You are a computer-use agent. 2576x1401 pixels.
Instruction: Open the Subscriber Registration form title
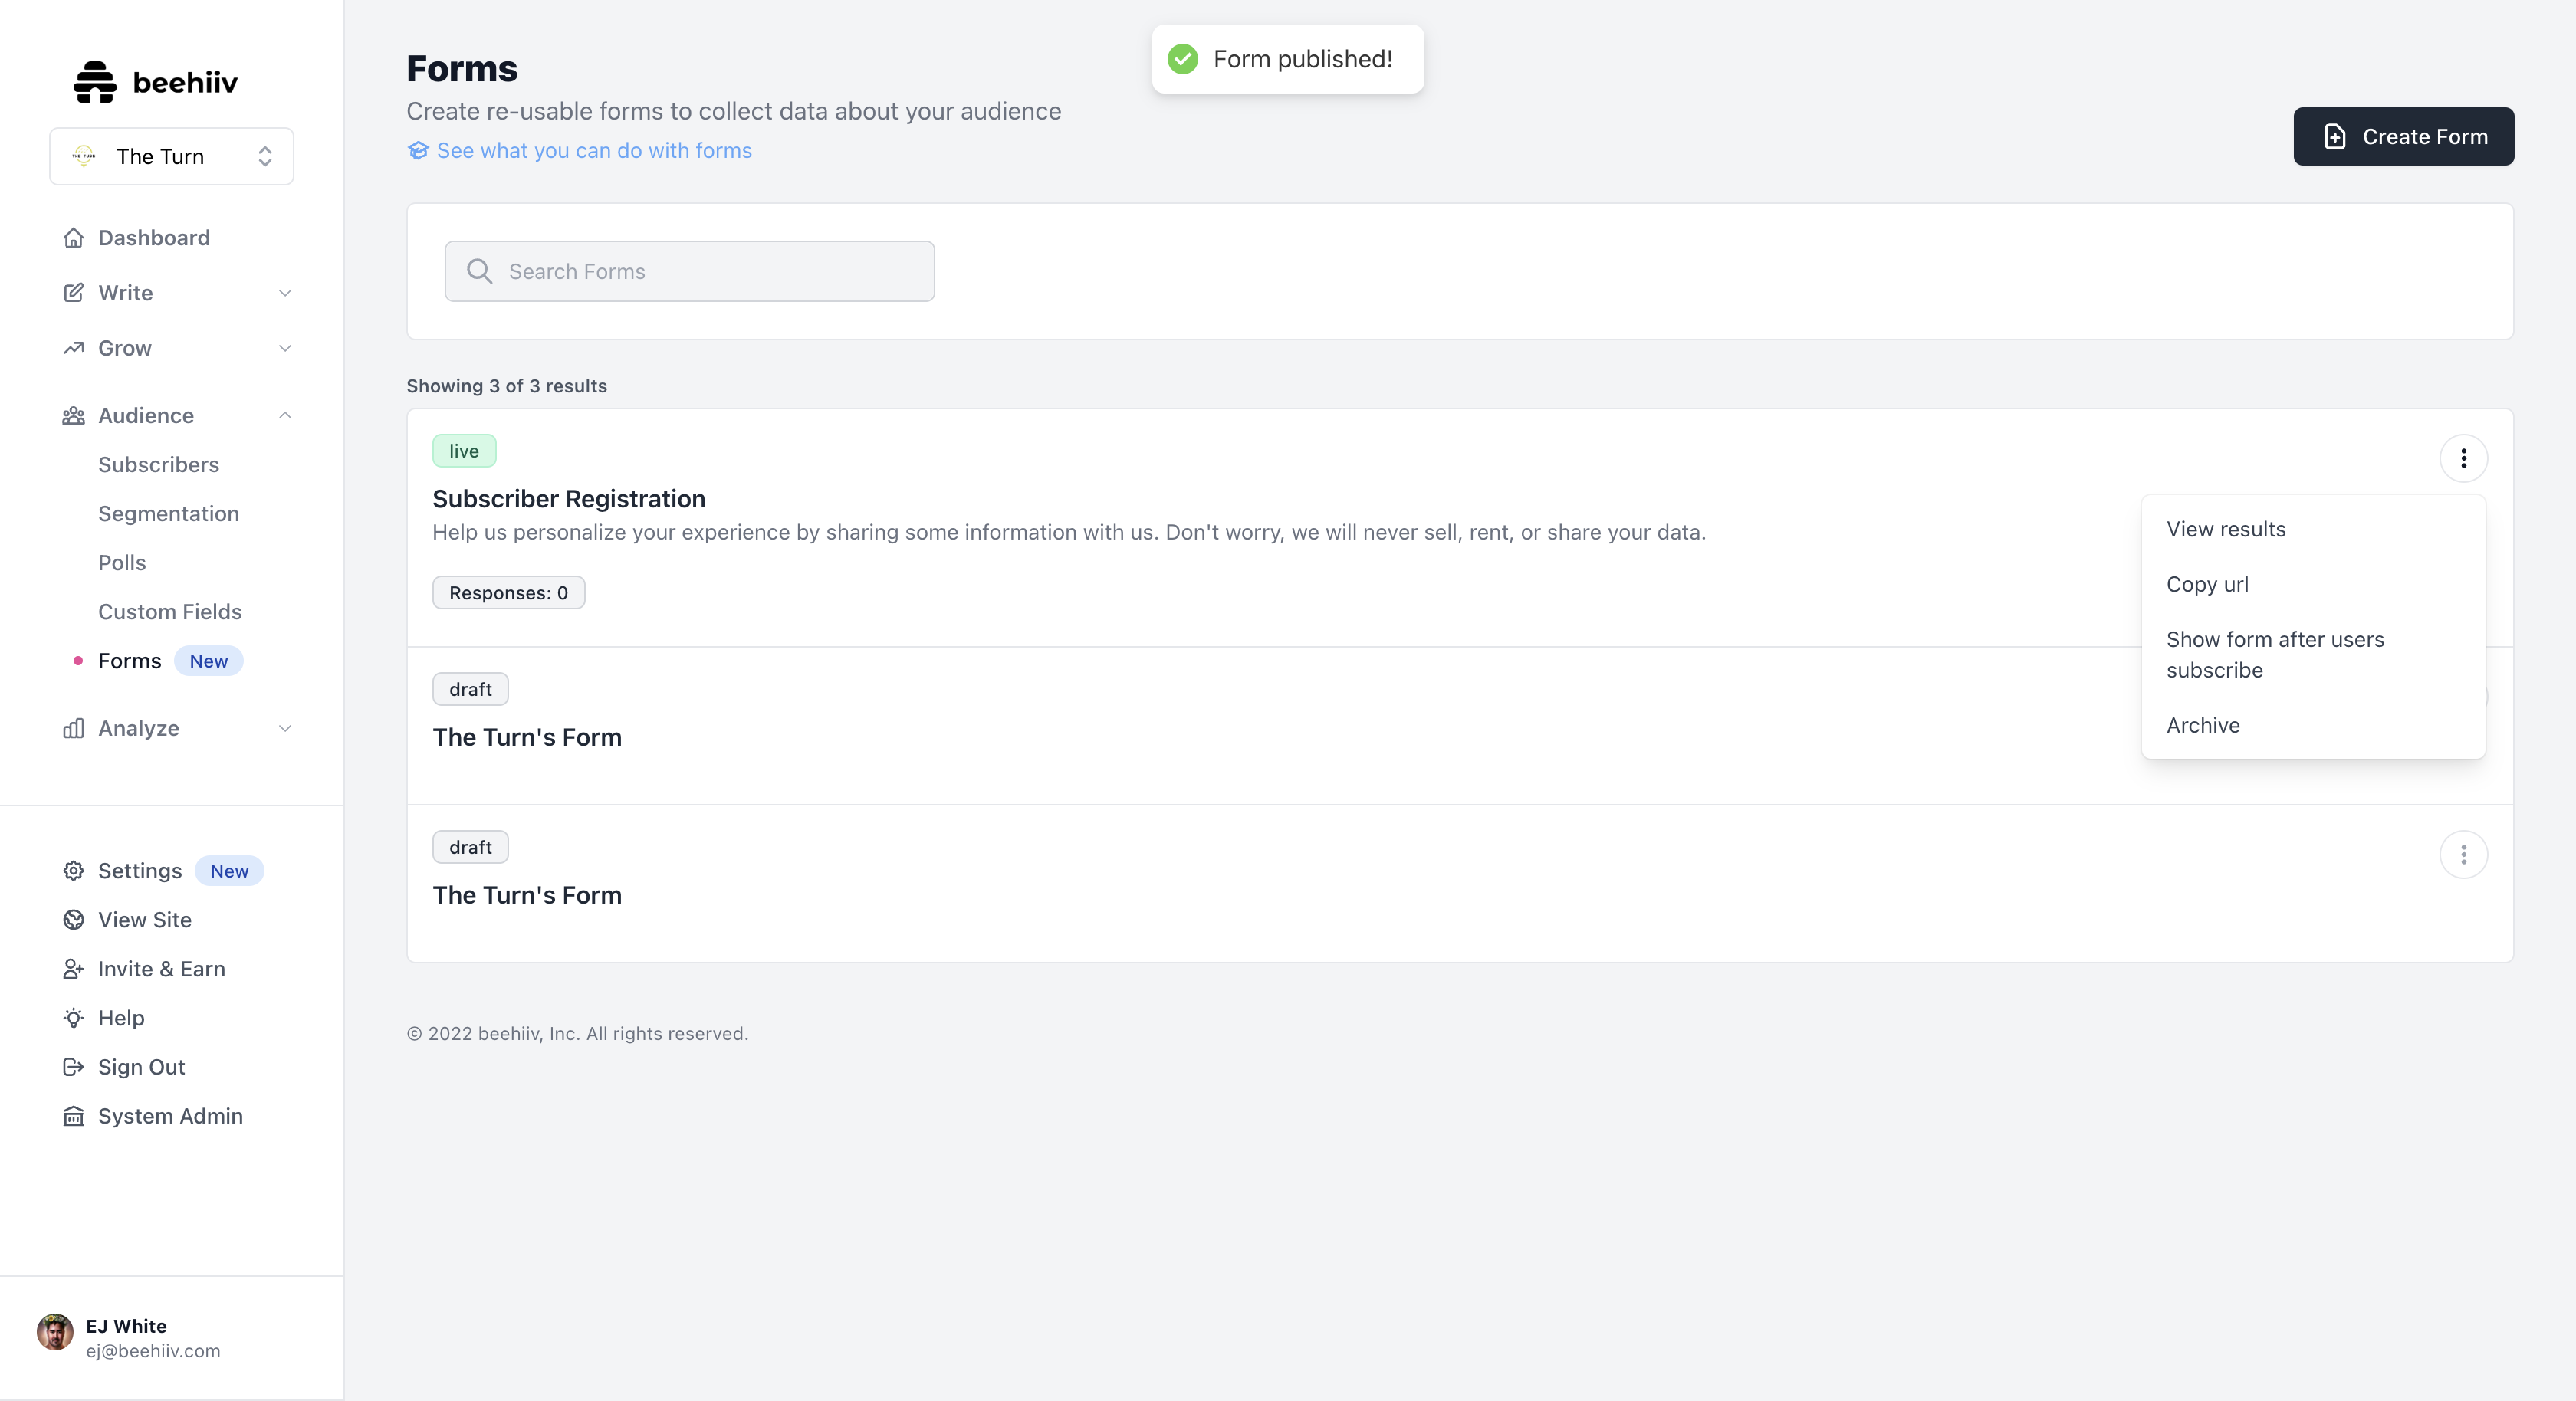pos(569,499)
